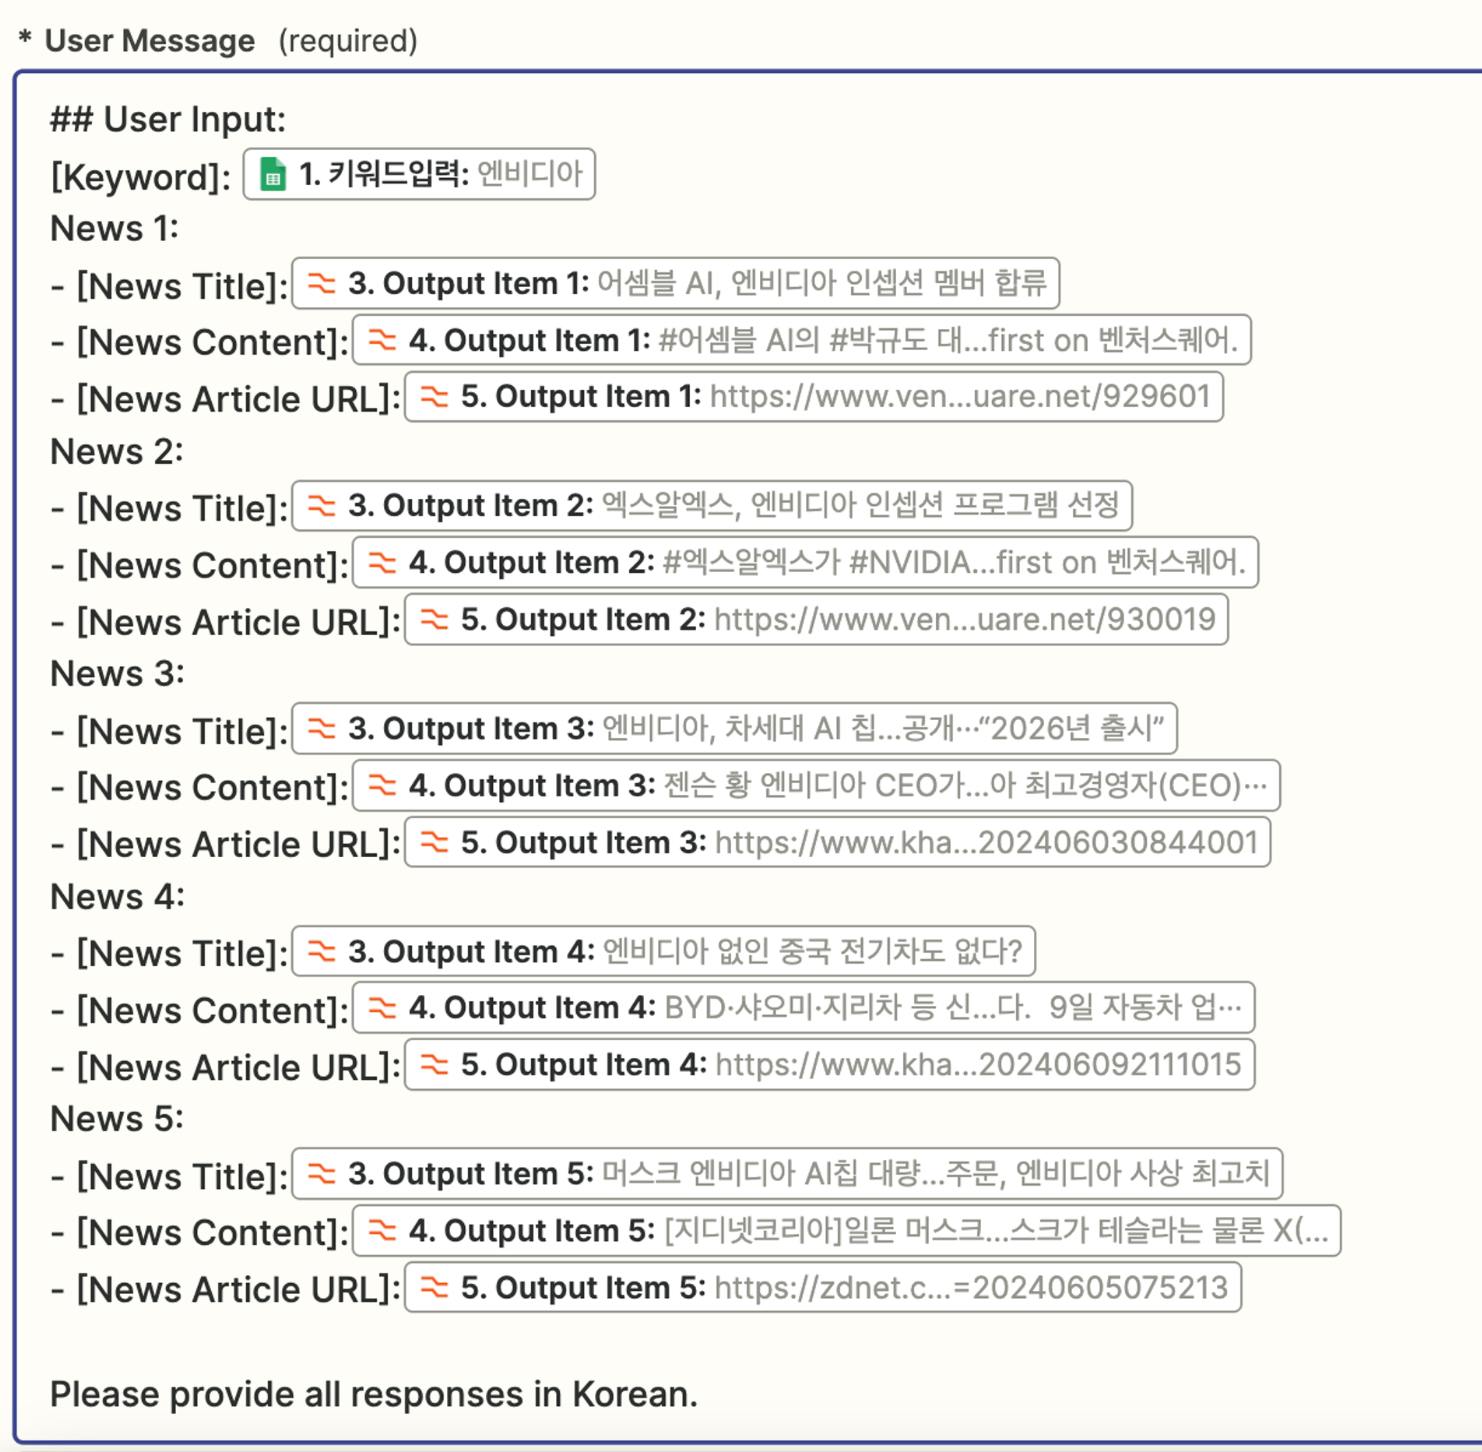Click the formatter icon in '4. Output Item 4' pill

382,1007
